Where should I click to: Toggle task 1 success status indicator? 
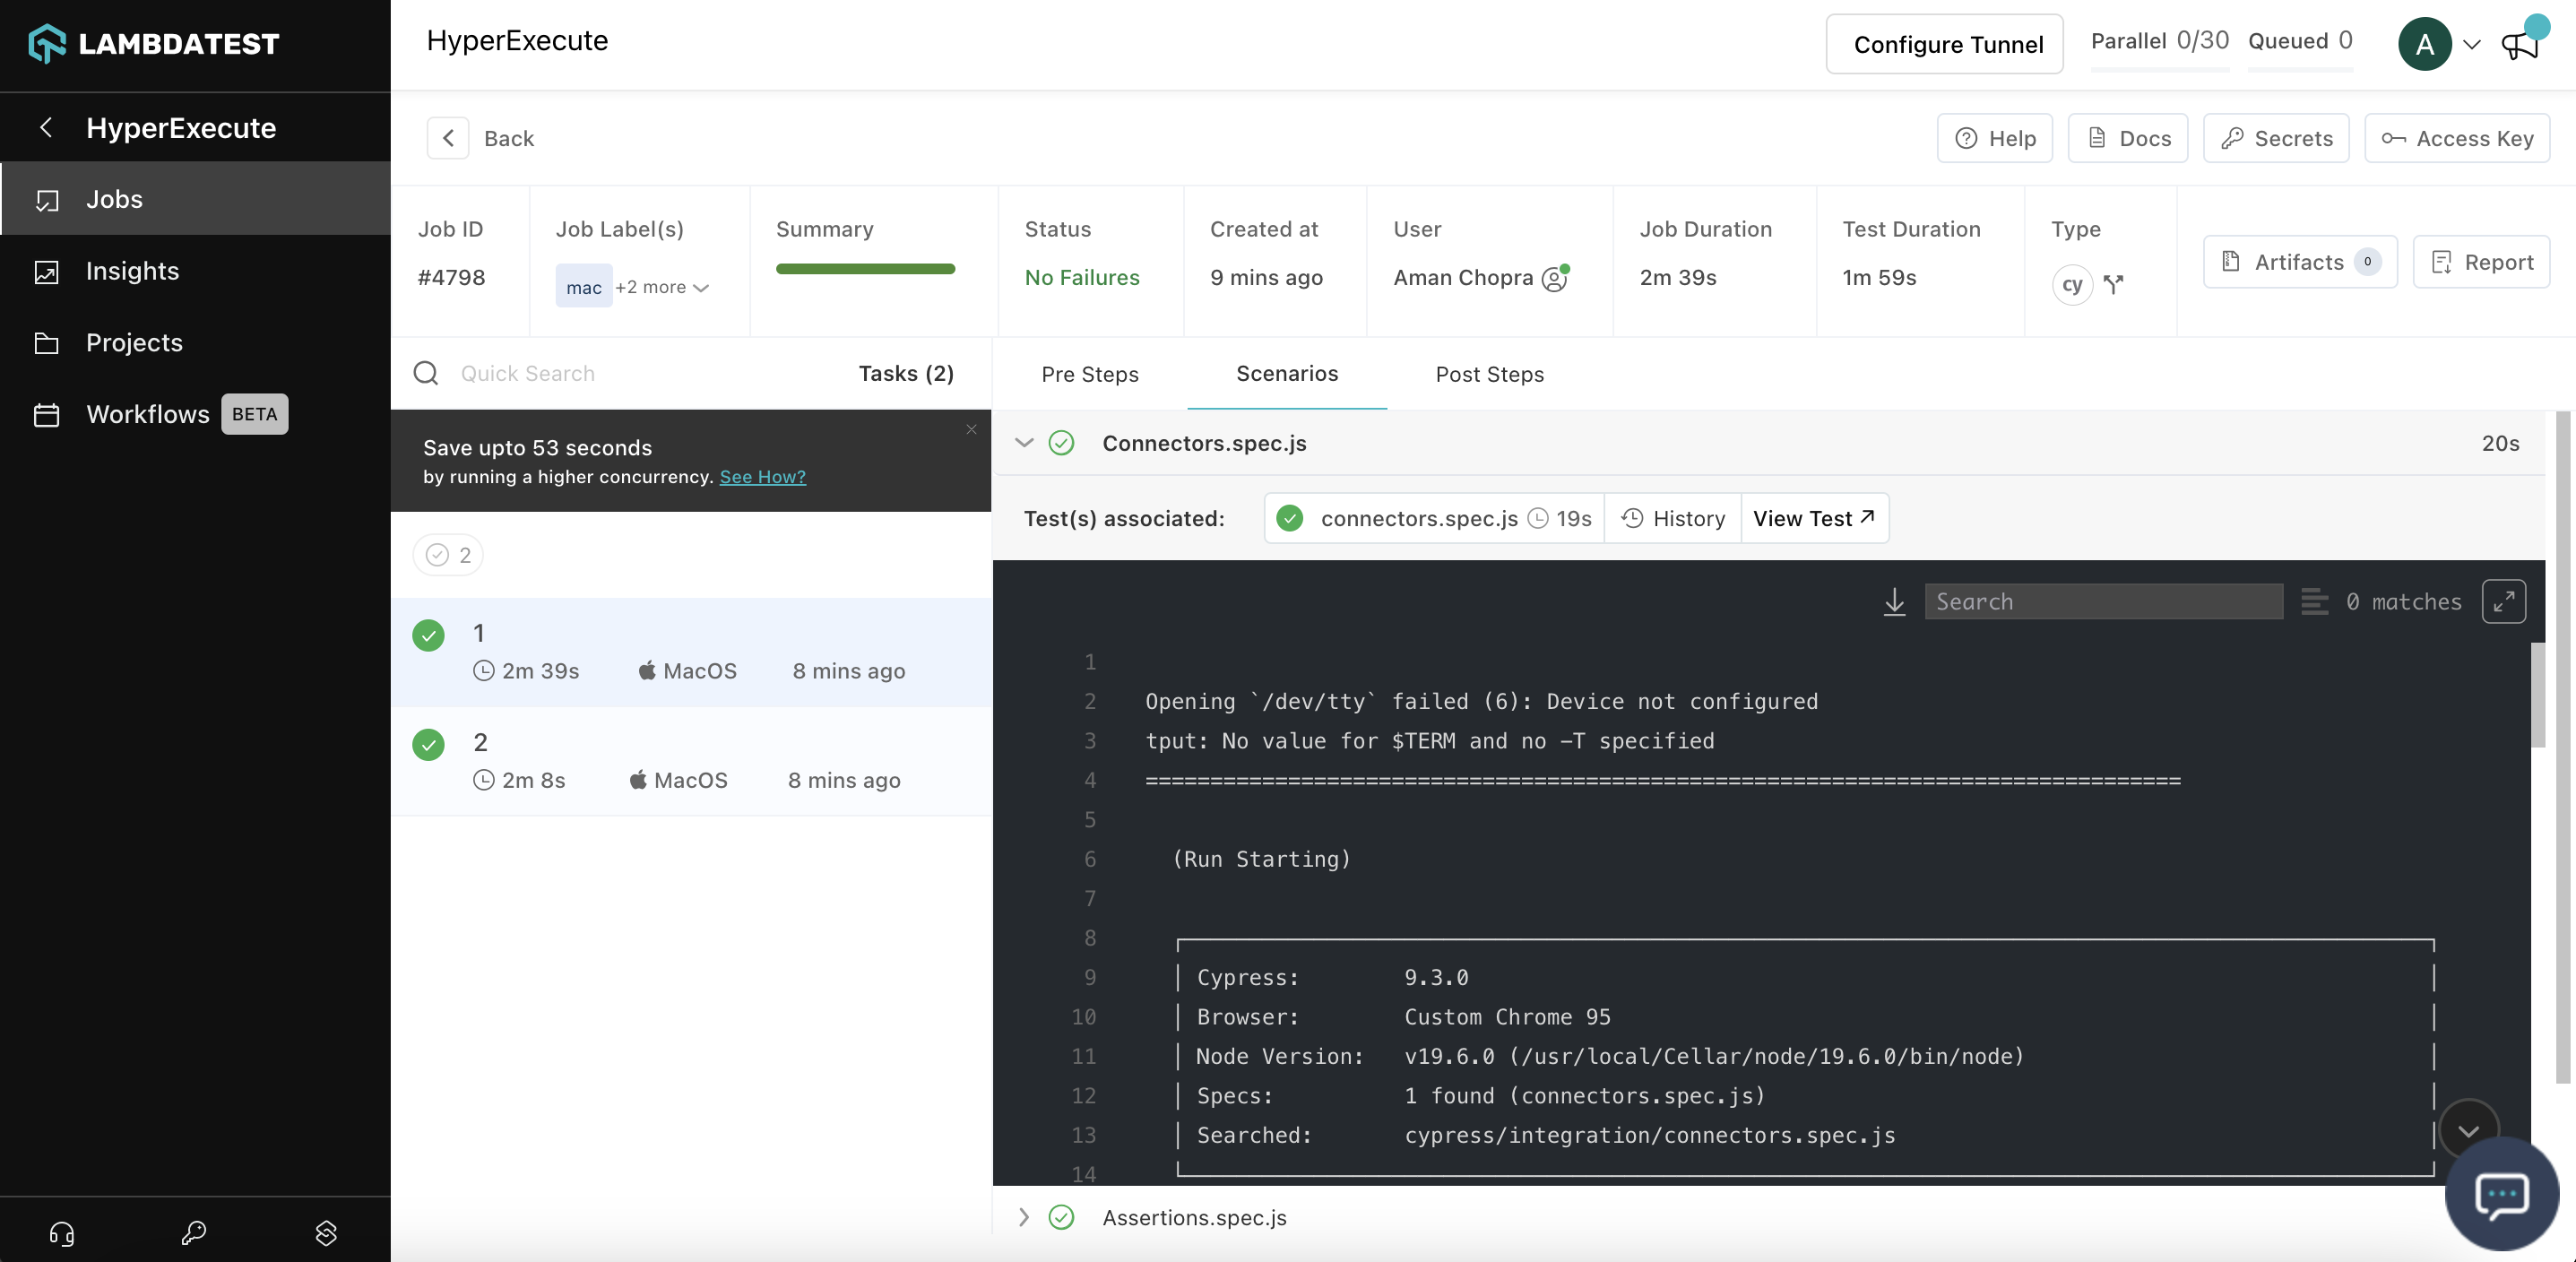click(428, 633)
